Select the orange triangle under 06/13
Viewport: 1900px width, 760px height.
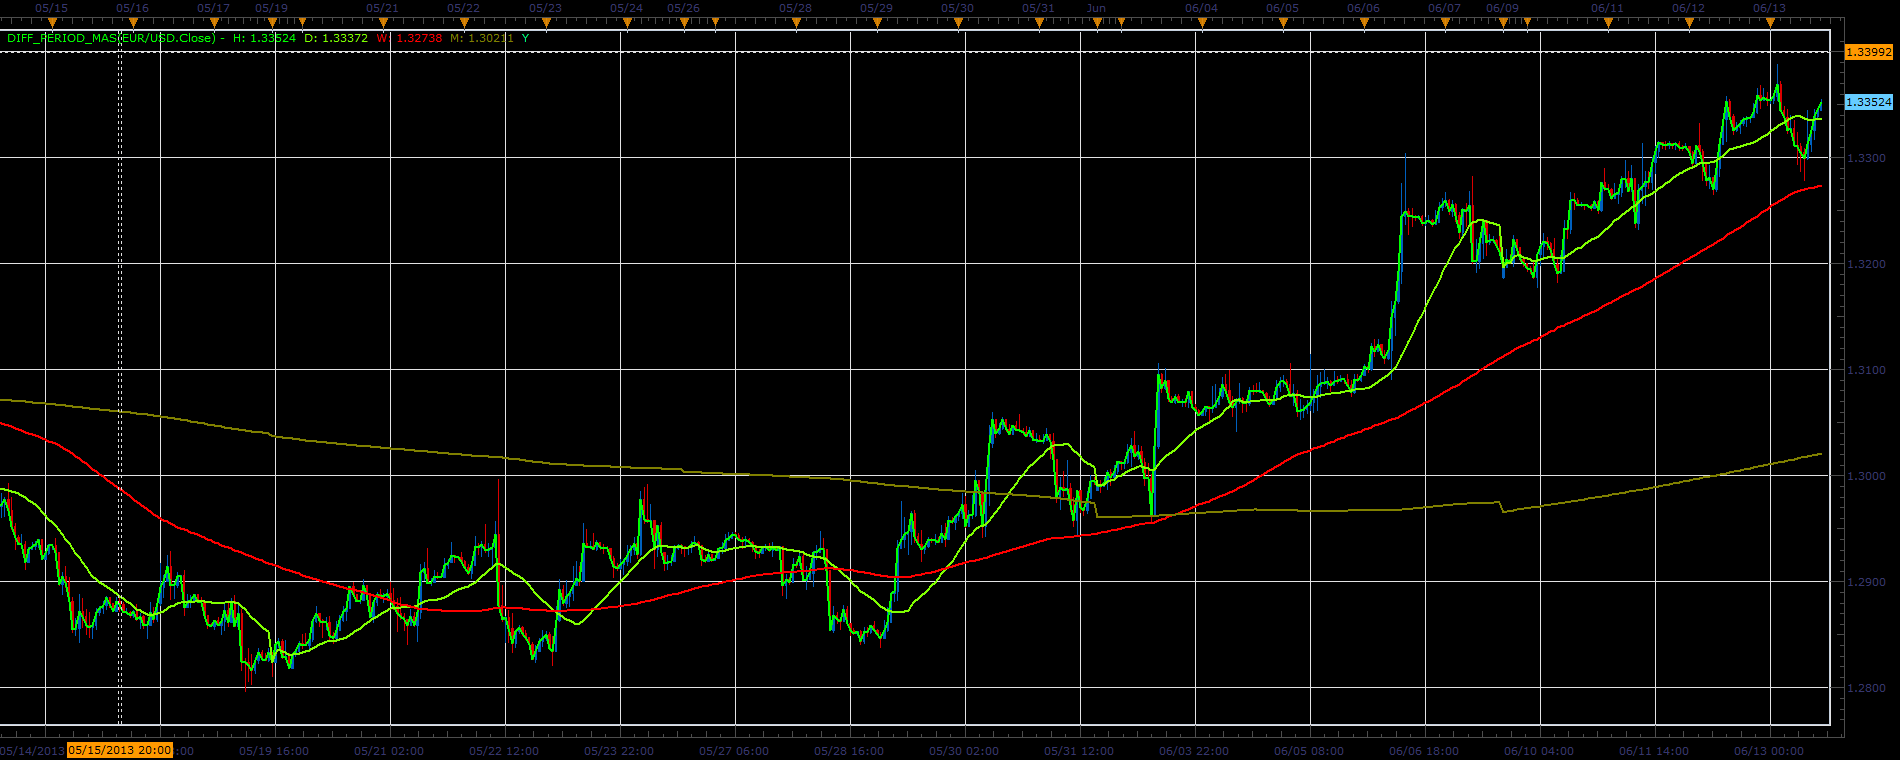click(1769, 22)
